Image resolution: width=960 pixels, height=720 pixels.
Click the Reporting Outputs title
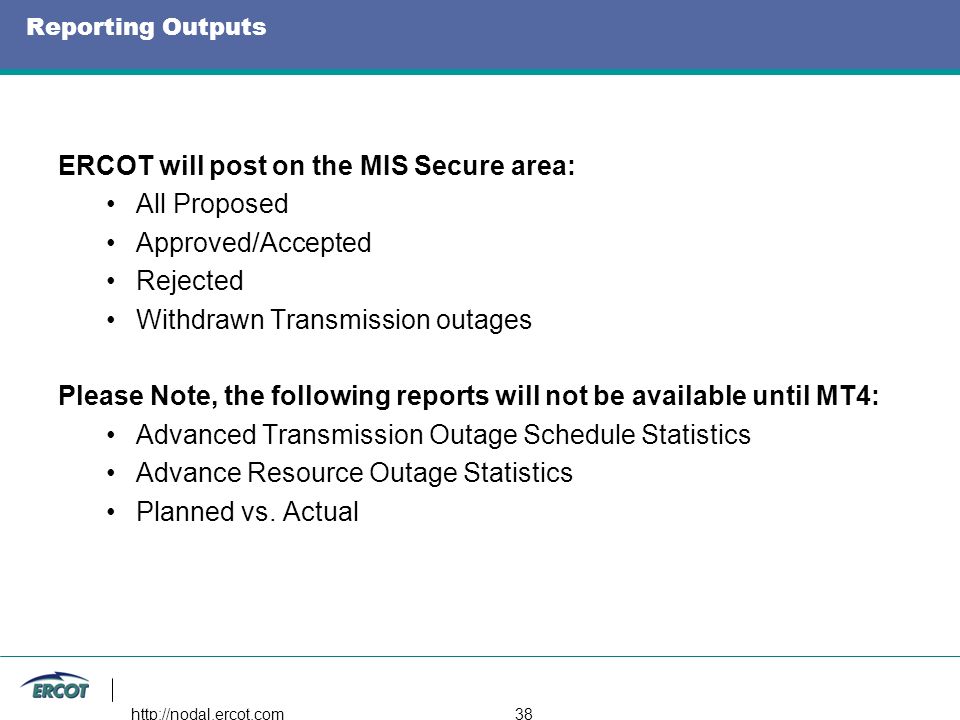[x=146, y=28]
